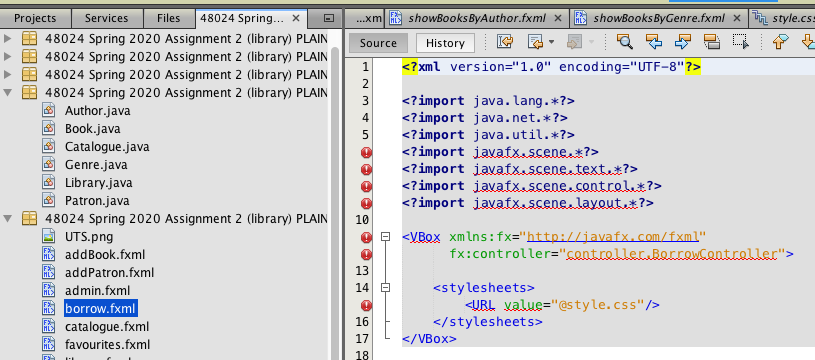This screenshot has width=815, height=360.
Task: Switch to History view
Action: [445, 43]
